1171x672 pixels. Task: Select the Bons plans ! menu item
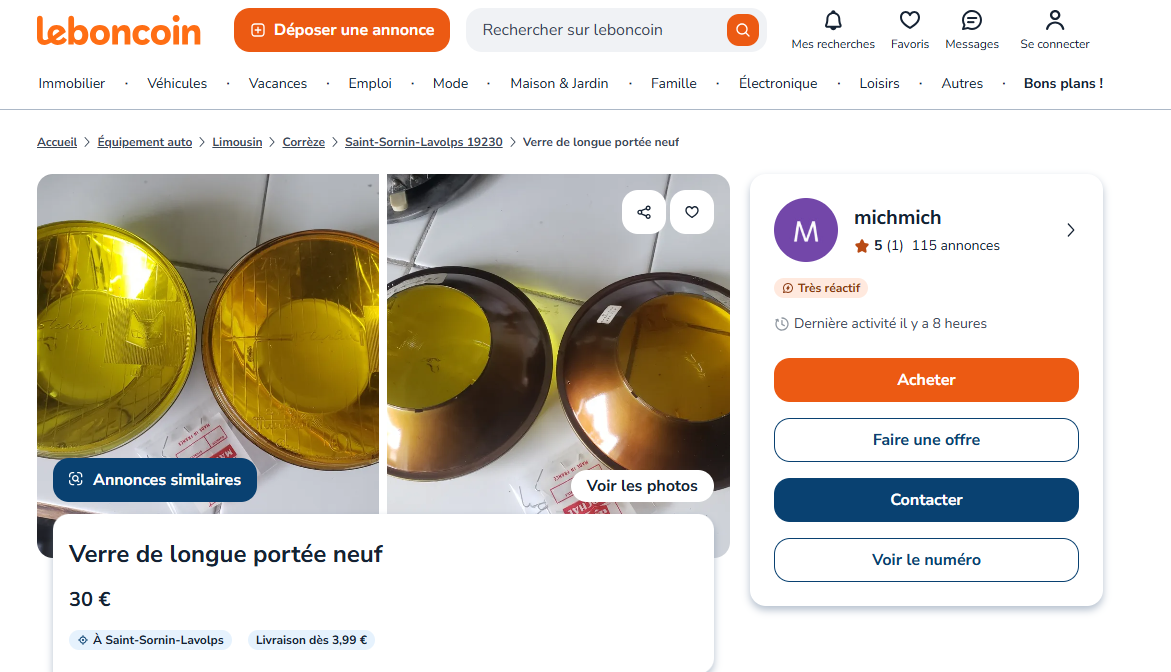1063,84
